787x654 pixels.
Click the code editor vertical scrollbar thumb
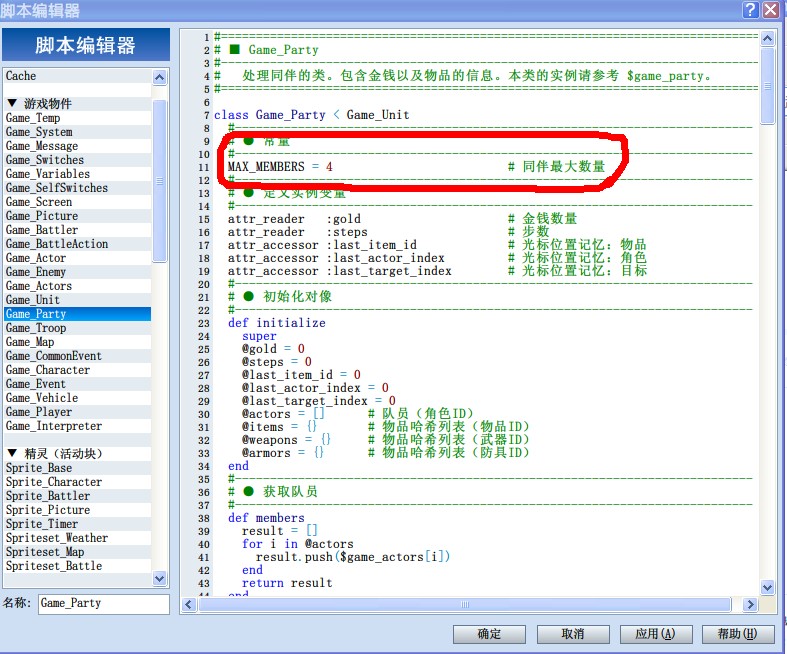tap(767, 86)
